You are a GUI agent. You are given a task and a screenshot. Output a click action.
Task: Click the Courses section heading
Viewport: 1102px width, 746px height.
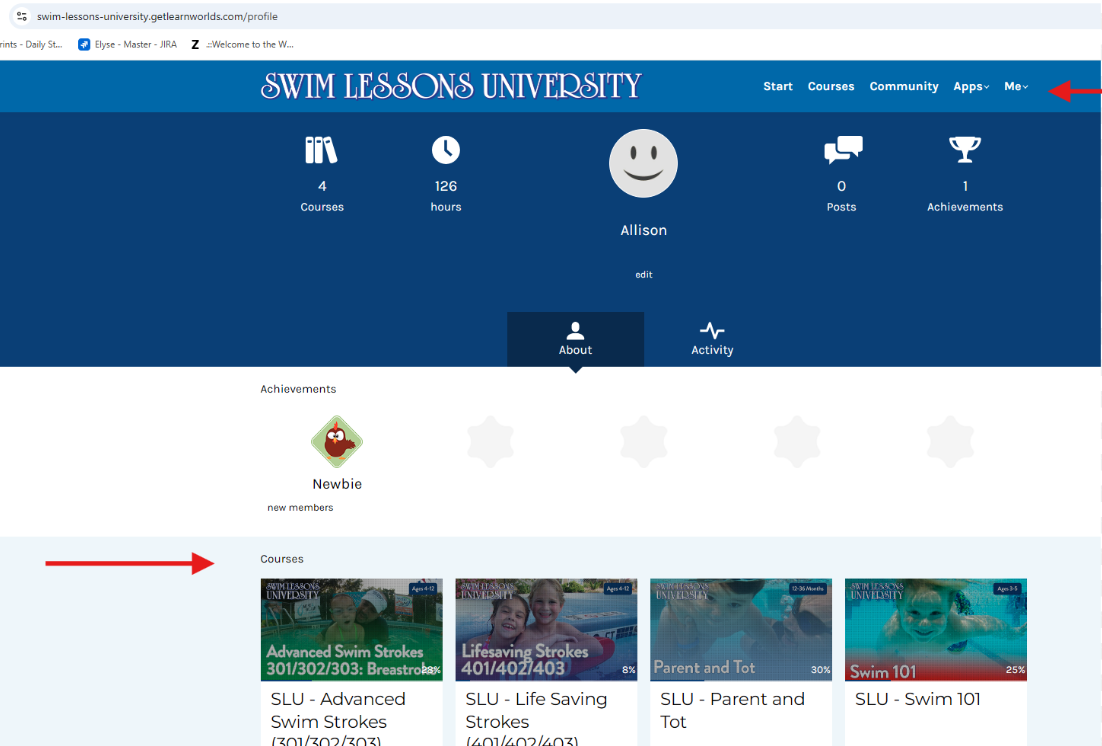coord(282,559)
